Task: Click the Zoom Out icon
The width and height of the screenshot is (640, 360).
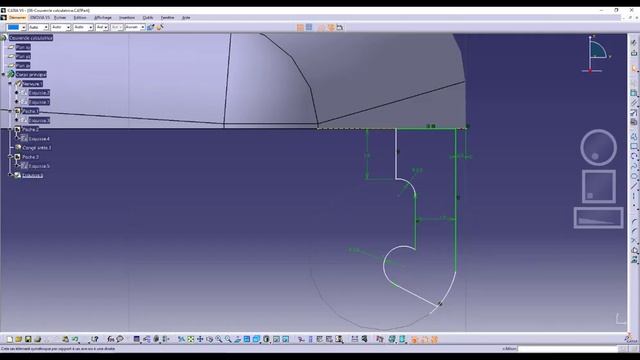Action: point(228,339)
